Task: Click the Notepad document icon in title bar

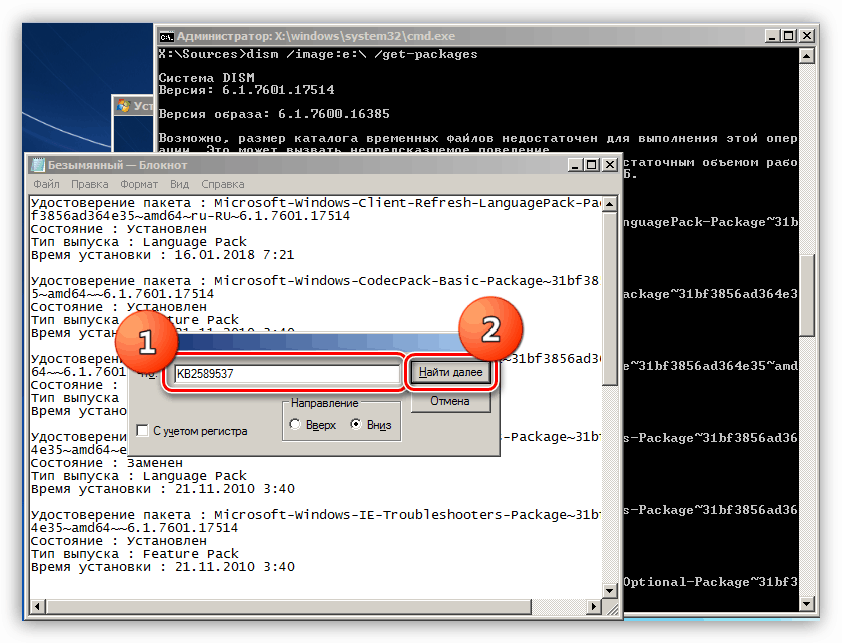Action: (x=38, y=165)
